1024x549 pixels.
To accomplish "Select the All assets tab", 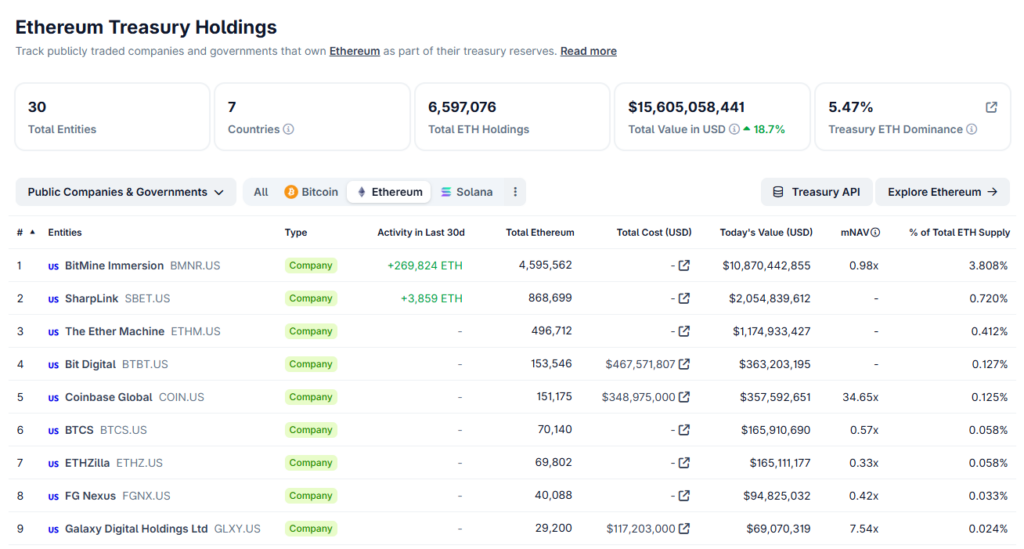I will tap(261, 192).
